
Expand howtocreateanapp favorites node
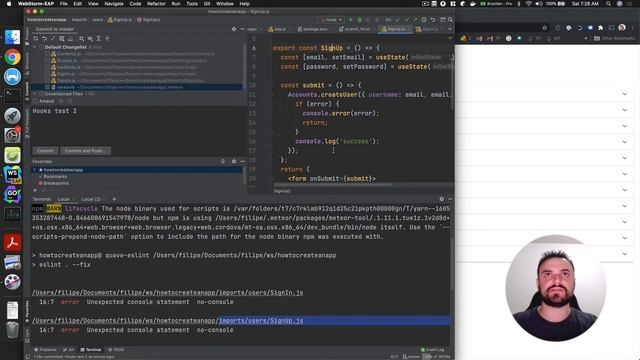point(35,170)
